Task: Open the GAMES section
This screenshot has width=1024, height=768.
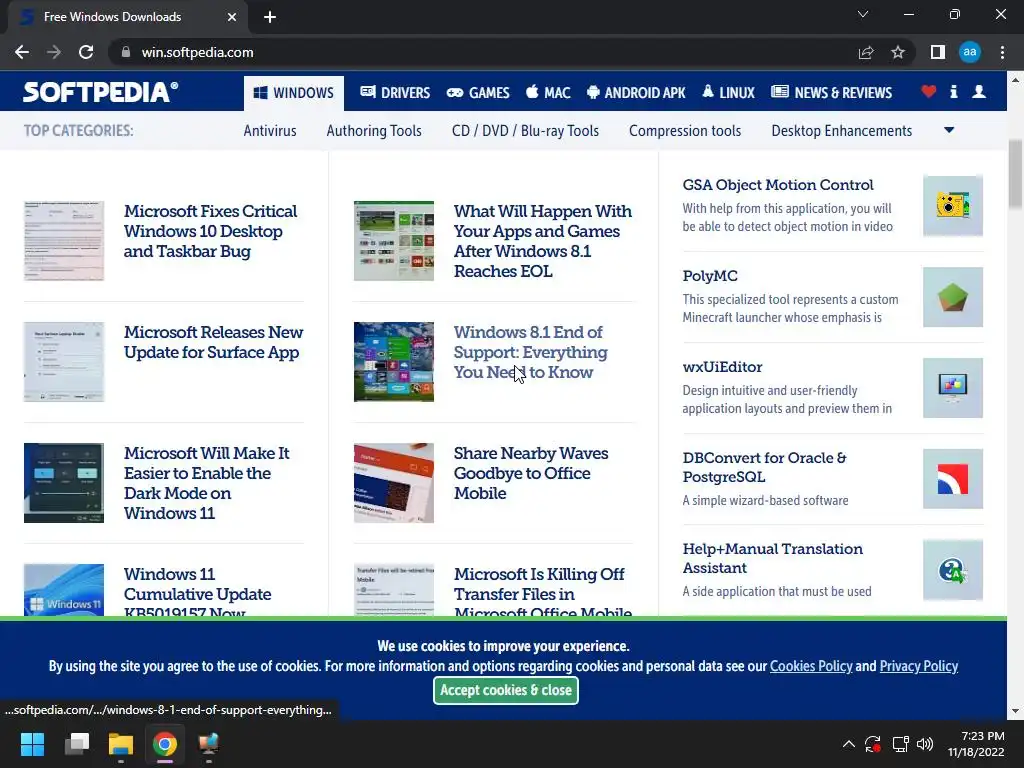Action: pos(478,93)
